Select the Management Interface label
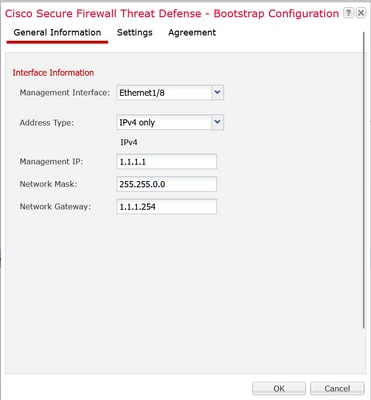The height and width of the screenshot is (400, 371). (x=65, y=93)
